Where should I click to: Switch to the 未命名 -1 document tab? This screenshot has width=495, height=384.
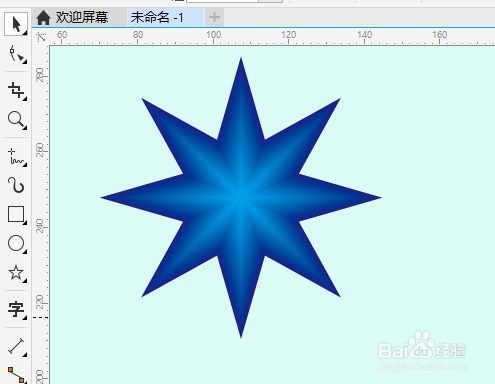point(165,17)
